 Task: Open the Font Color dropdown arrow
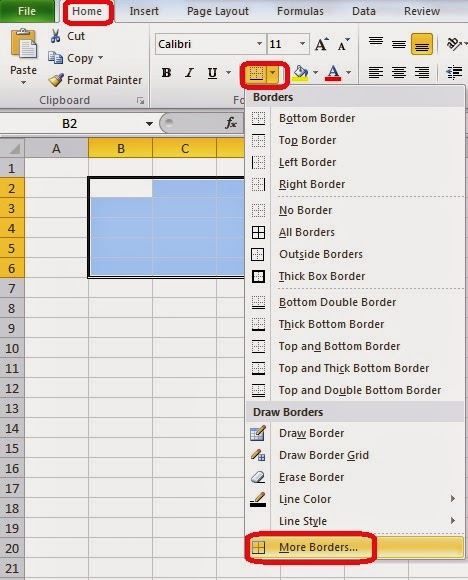click(x=349, y=72)
